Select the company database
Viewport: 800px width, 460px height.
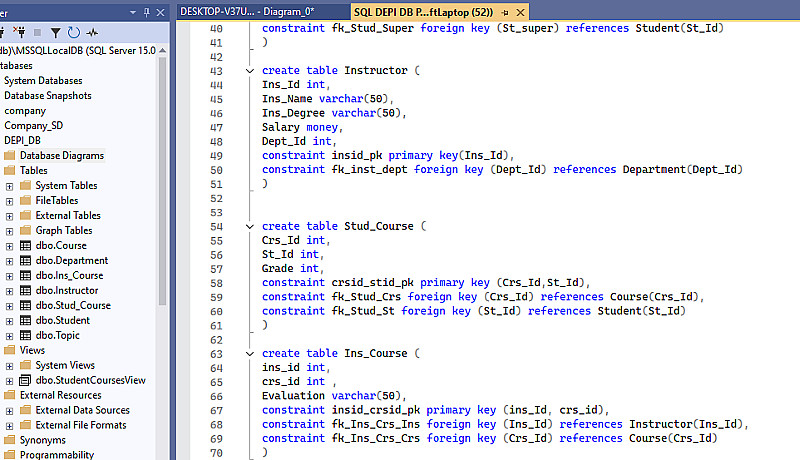click(25, 111)
